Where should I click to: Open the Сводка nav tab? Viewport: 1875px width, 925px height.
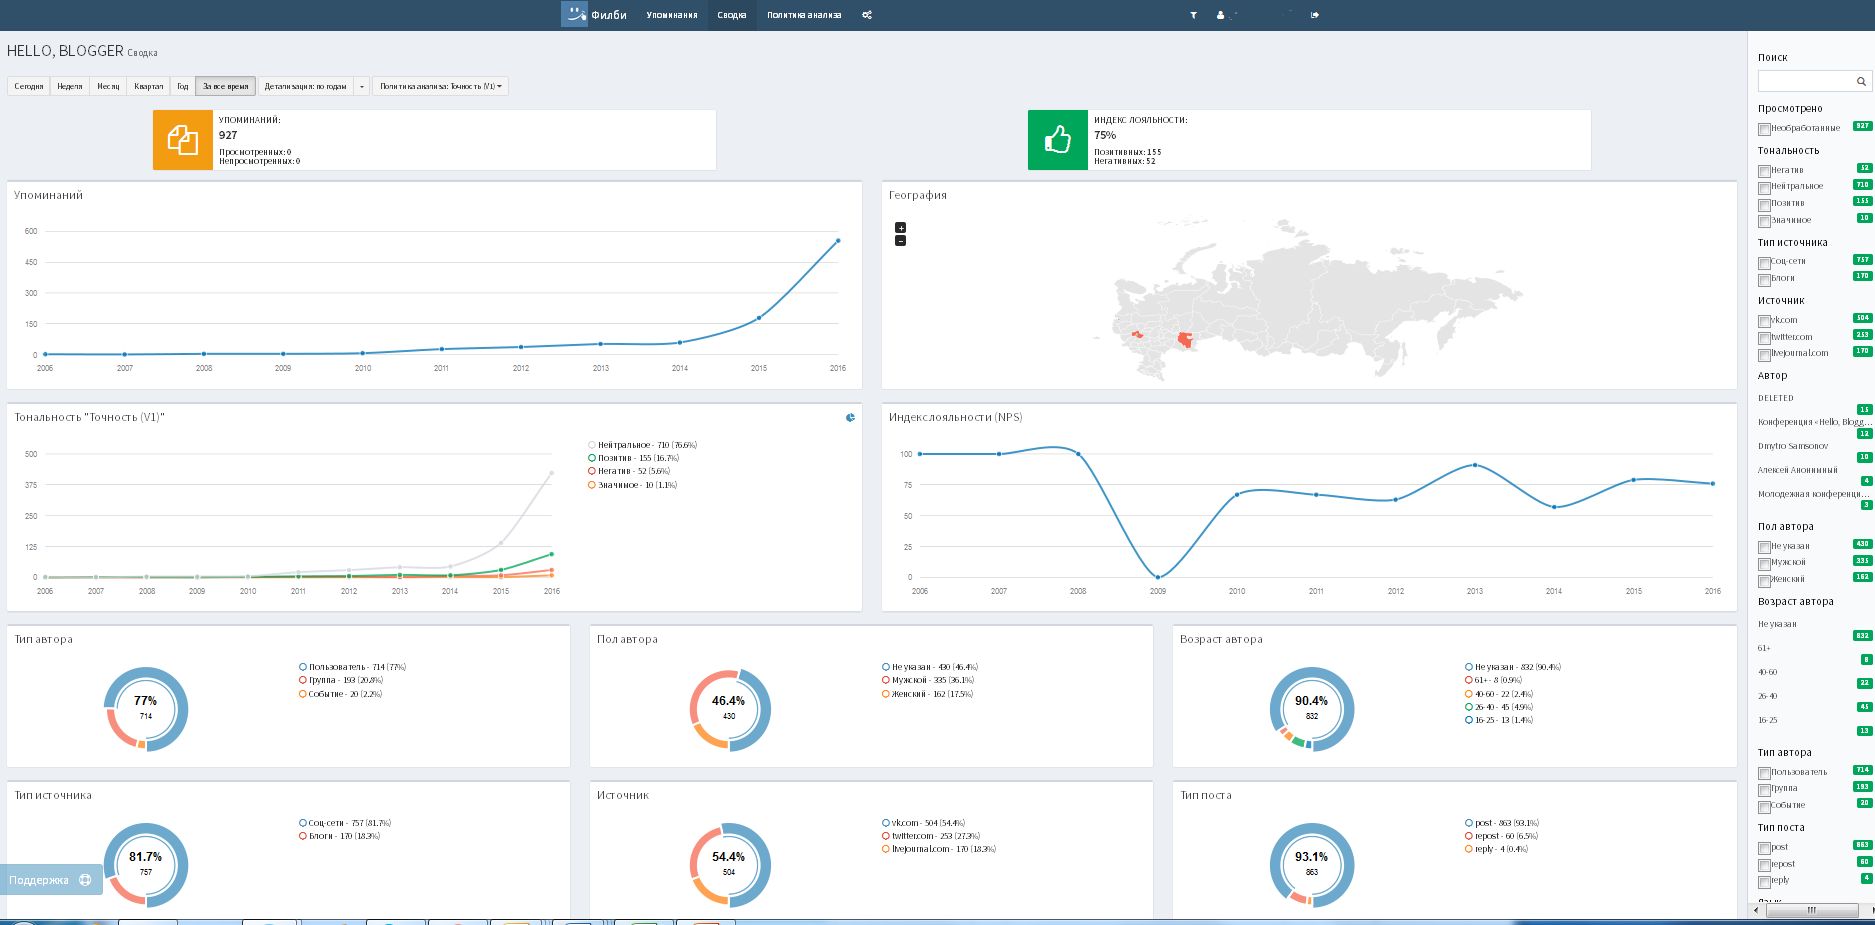click(732, 15)
